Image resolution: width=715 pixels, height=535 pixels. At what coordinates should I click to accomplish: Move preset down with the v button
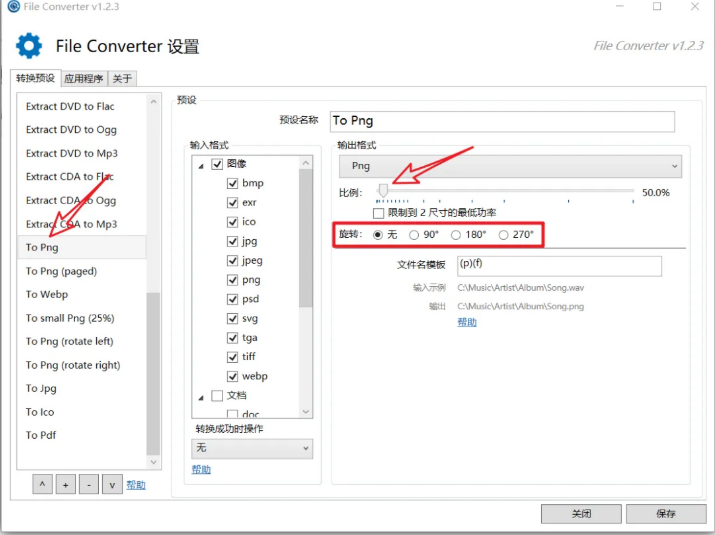click(x=112, y=484)
